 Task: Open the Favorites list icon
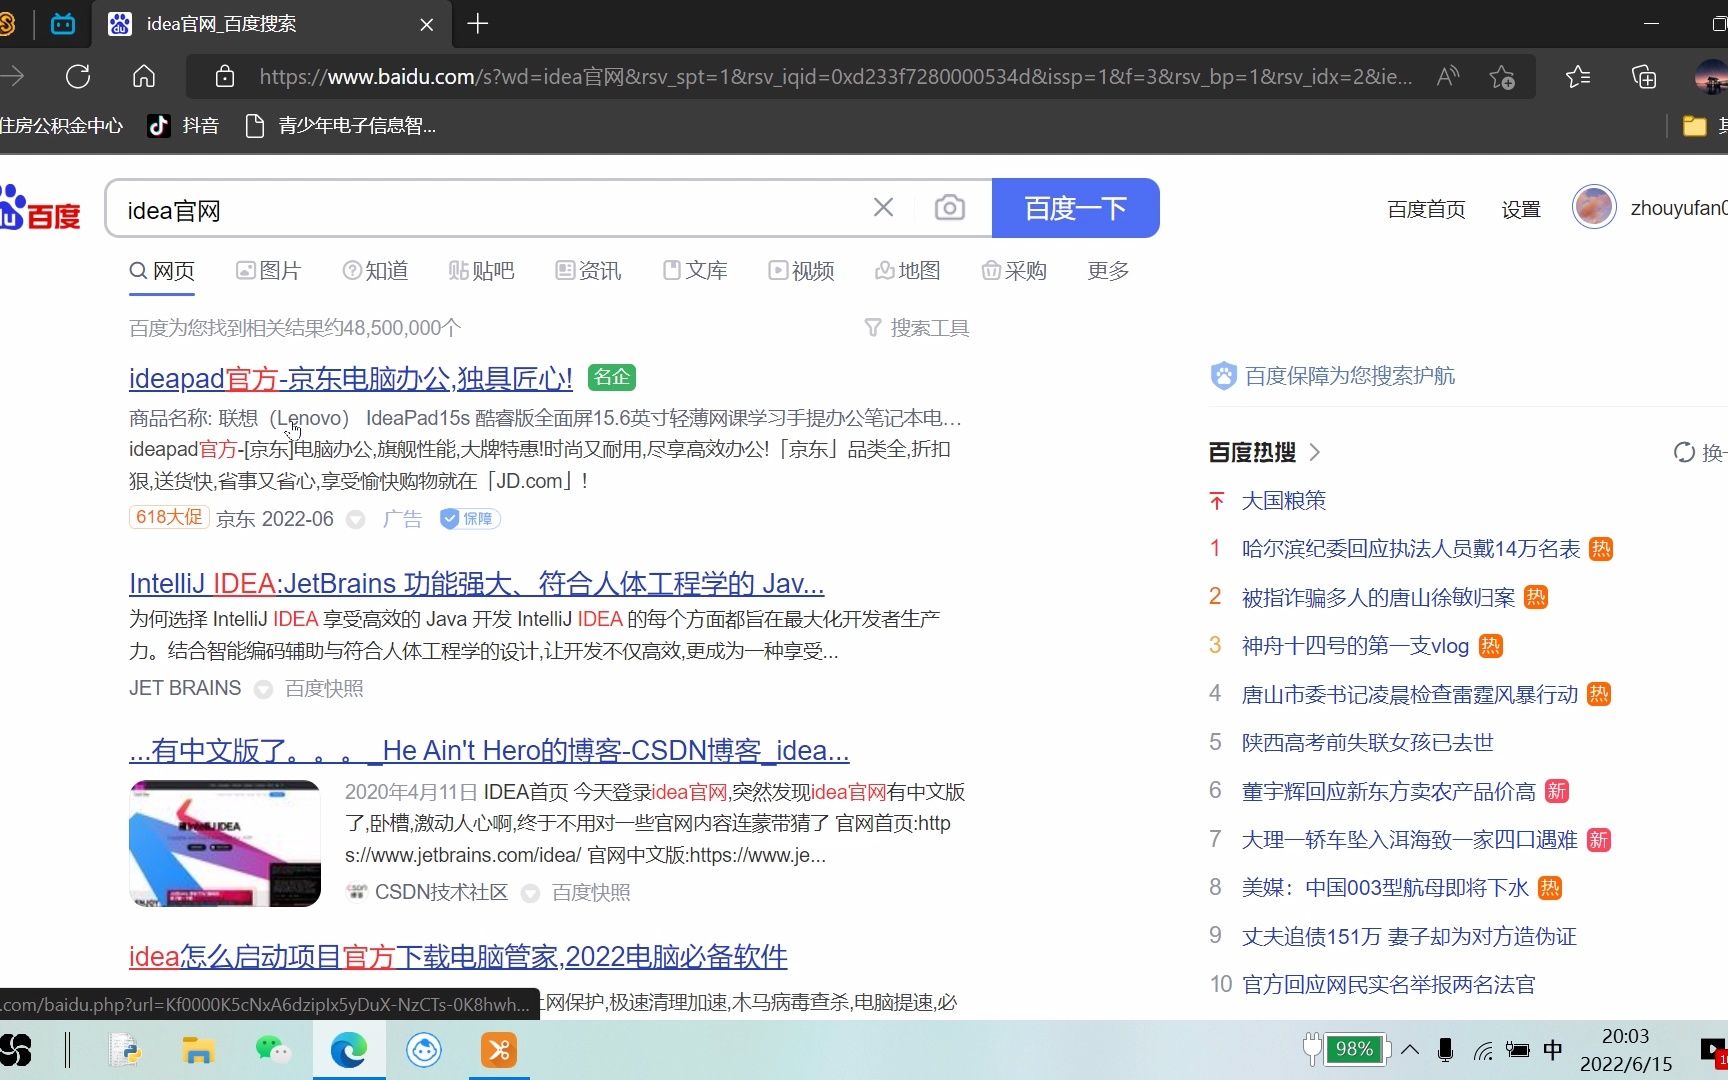click(1578, 77)
